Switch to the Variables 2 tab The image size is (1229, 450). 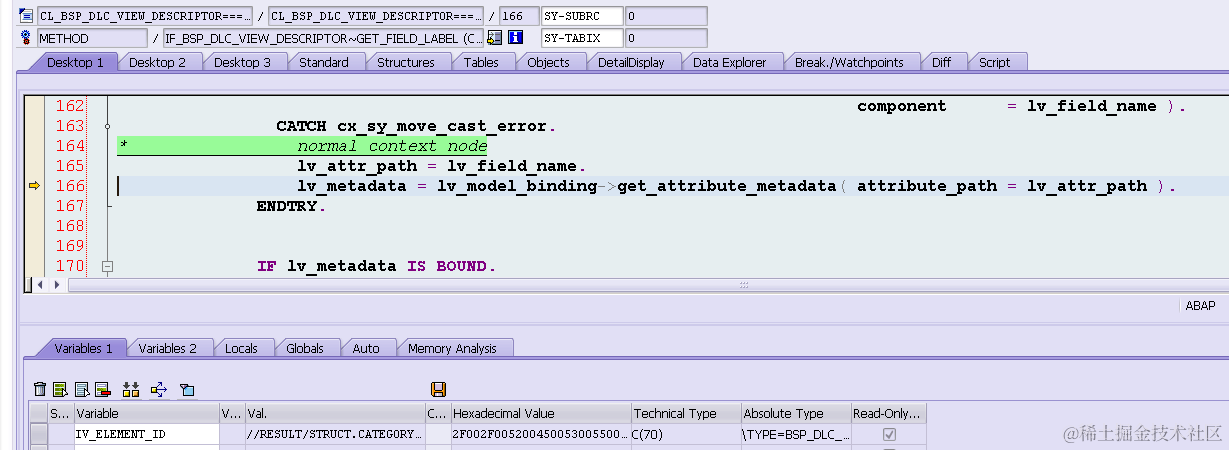[167, 348]
